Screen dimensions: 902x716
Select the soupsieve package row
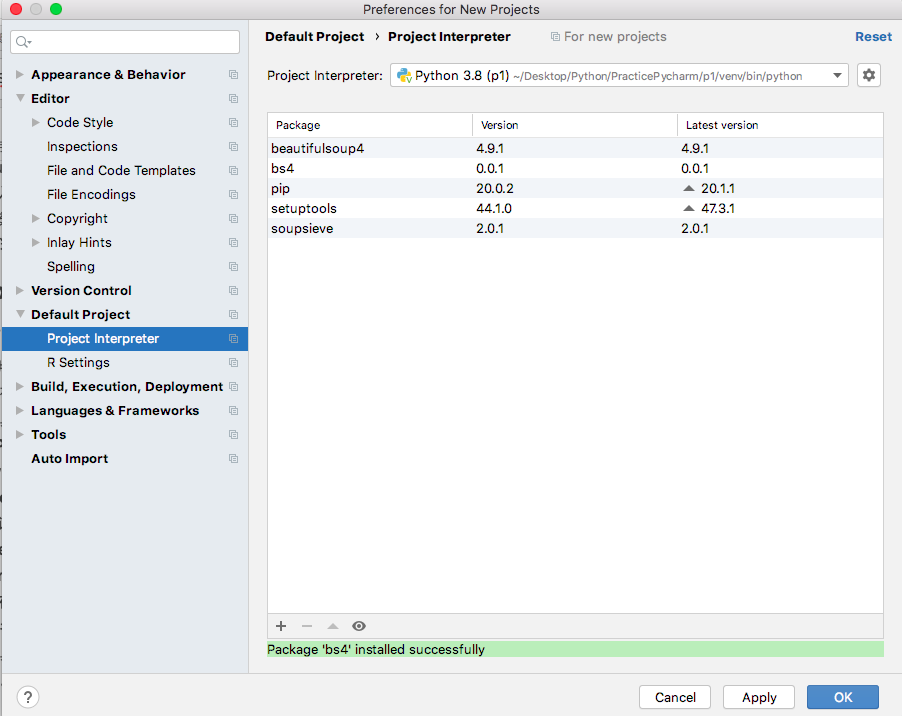pyautogui.click(x=575, y=228)
